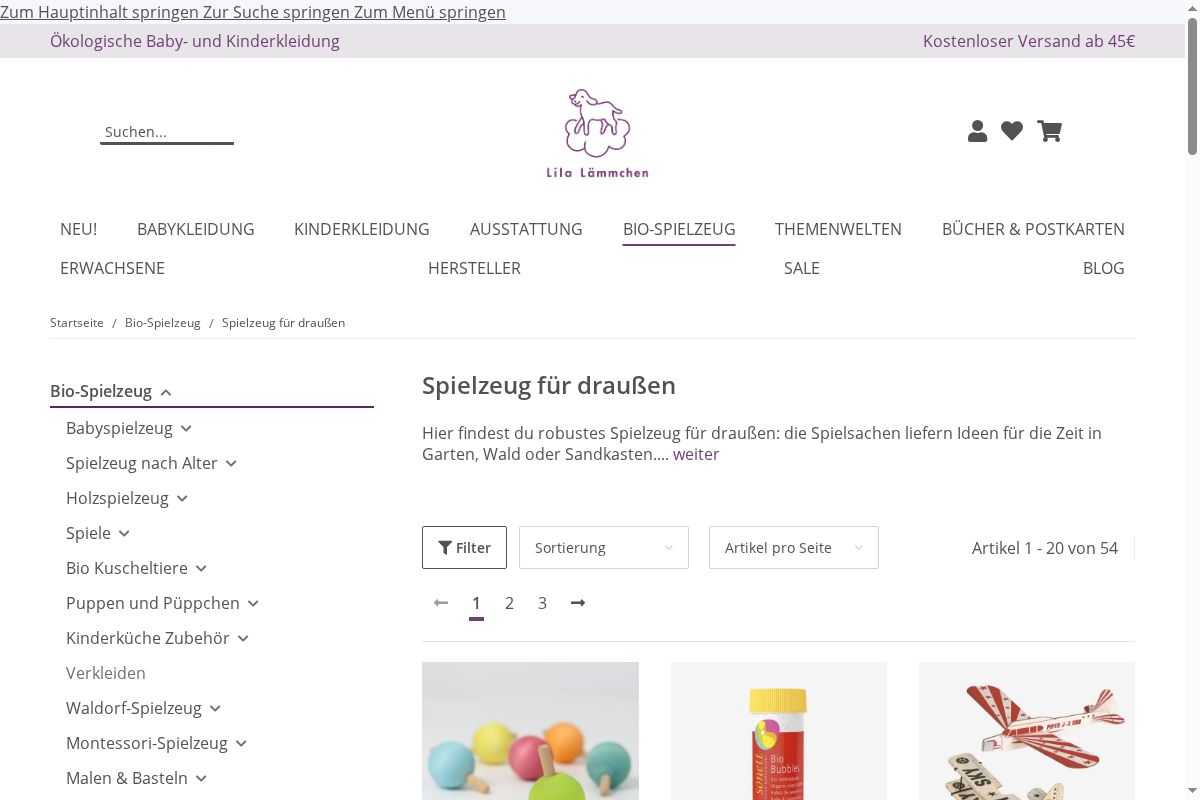Click the Suchen search field
Screen dimensions: 1200x800
coord(167,132)
